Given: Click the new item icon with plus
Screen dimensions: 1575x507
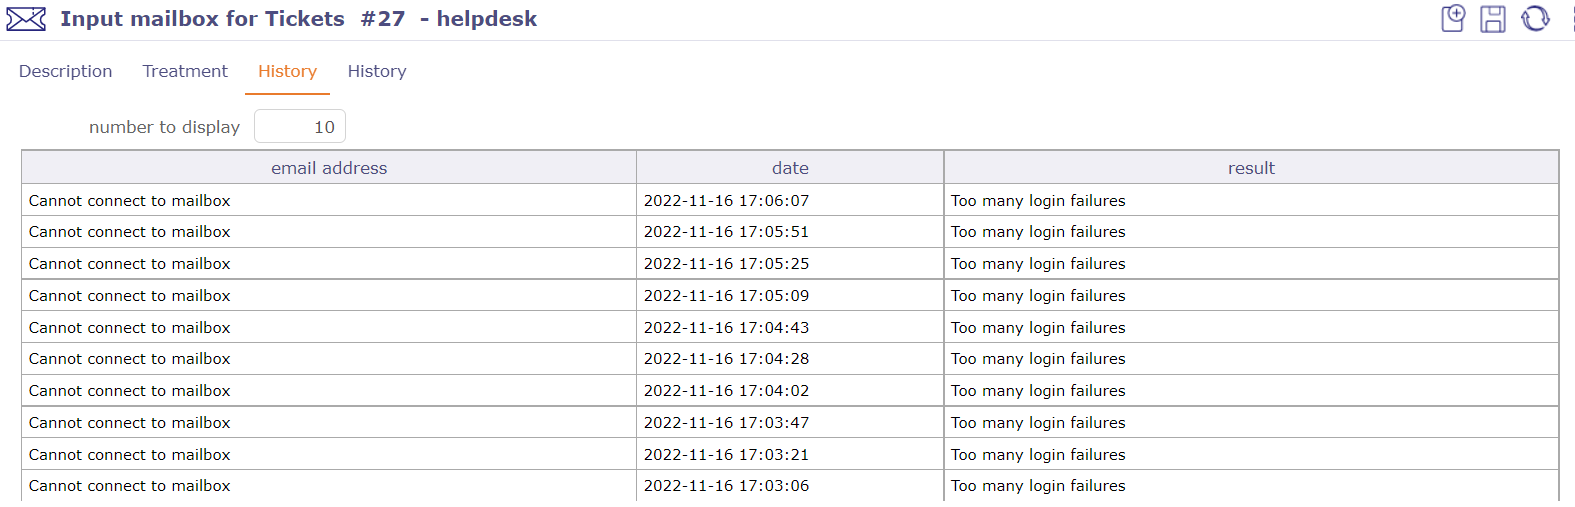Looking at the screenshot, I should coord(1453,19).
